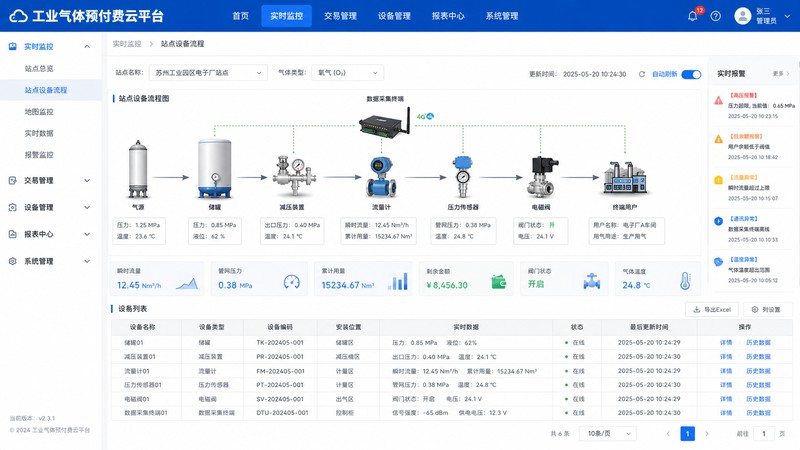The height and width of the screenshot is (450, 800).
Task: Open the notification bell icon
Action: pyautogui.click(x=692, y=16)
